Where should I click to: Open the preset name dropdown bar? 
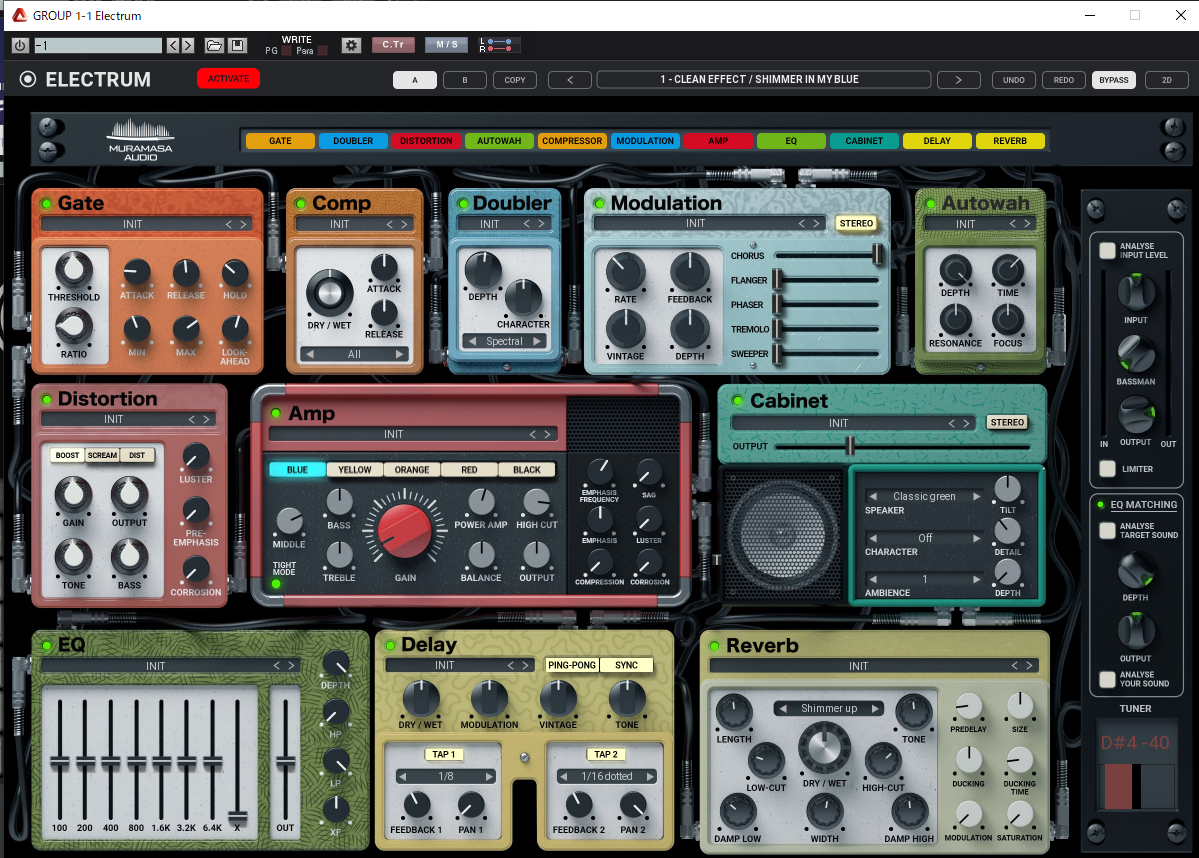(764, 80)
